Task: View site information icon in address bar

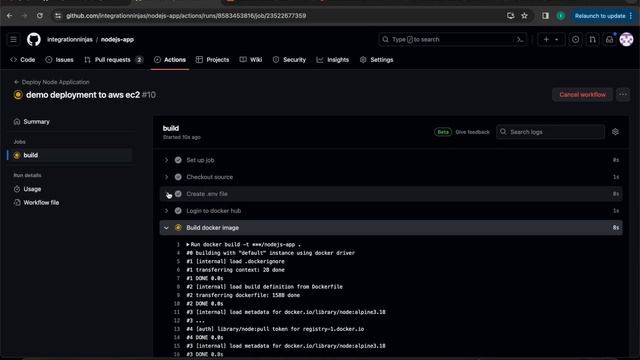Action: coord(58,16)
